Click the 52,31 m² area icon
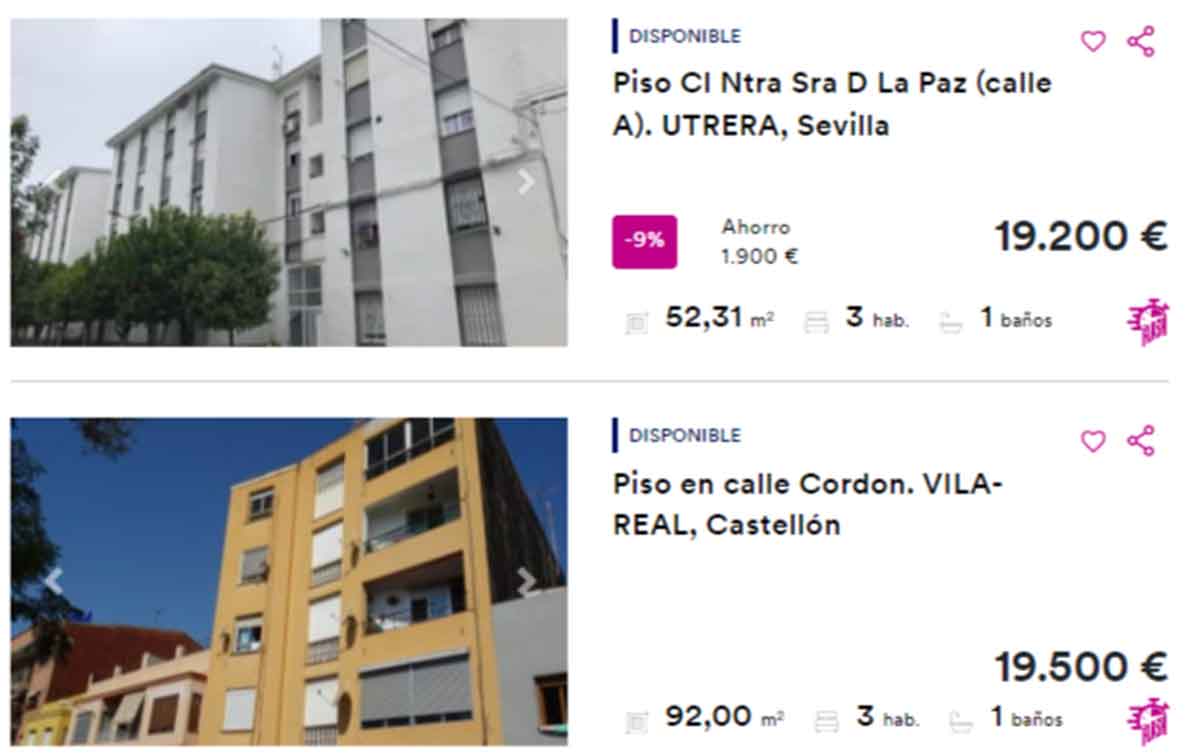 (637, 322)
